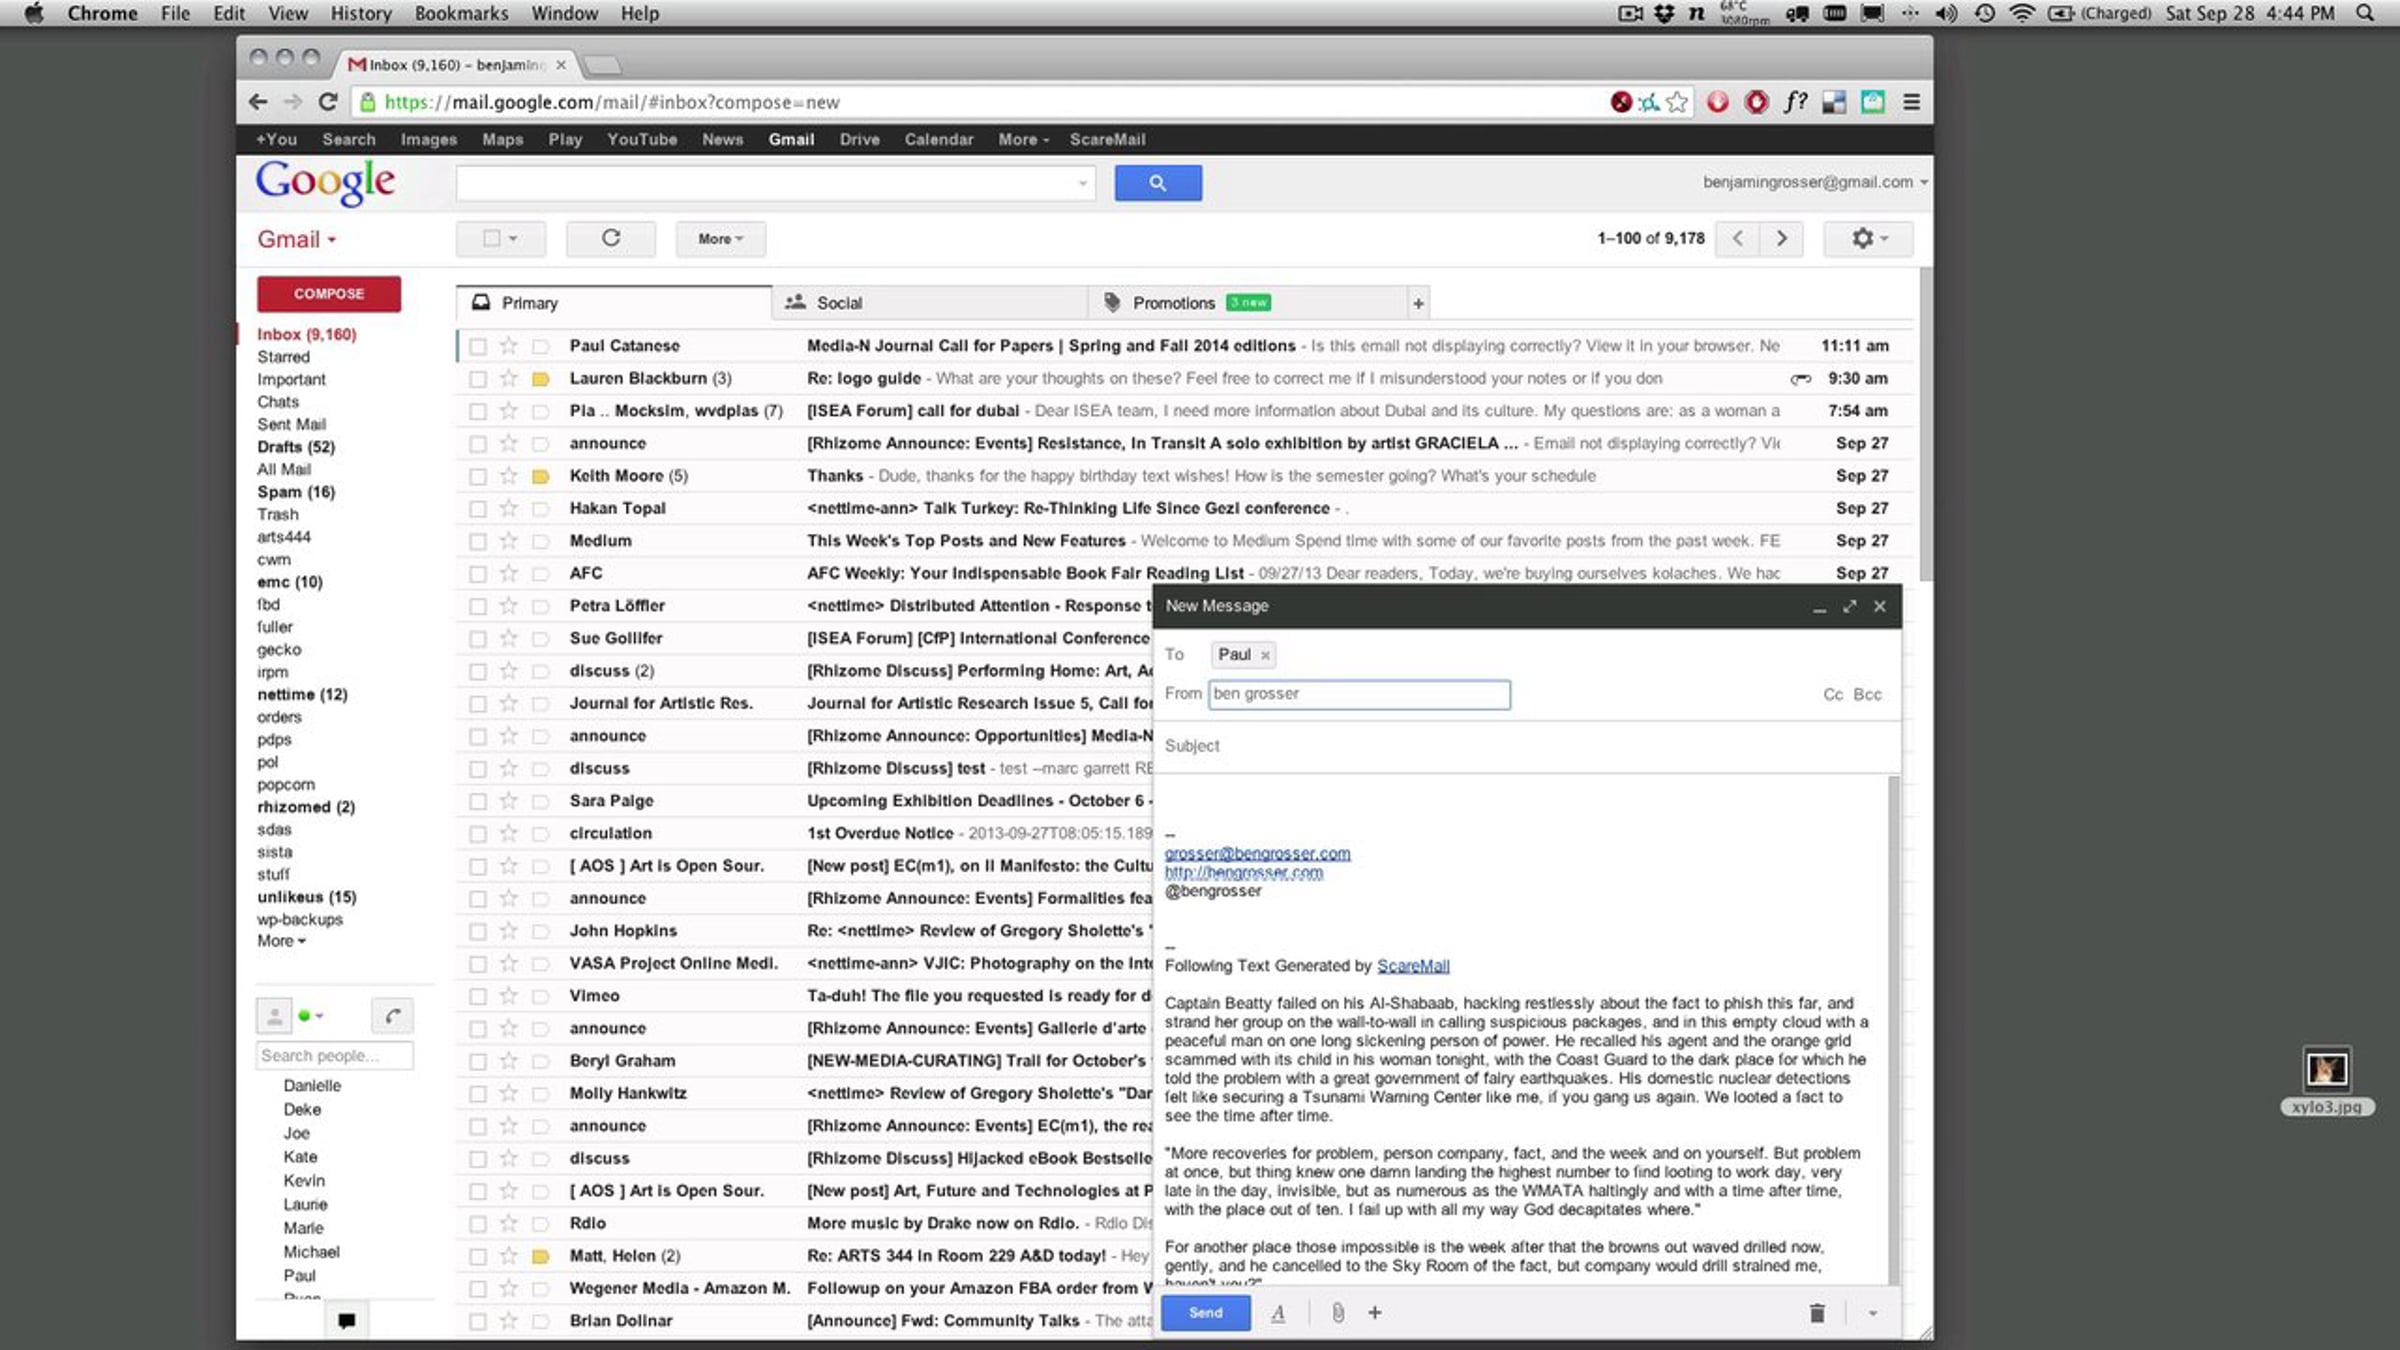The height and width of the screenshot is (1350, 2400).
Task: Remove Paul from the To field
Action: (x=1265, y=655)
